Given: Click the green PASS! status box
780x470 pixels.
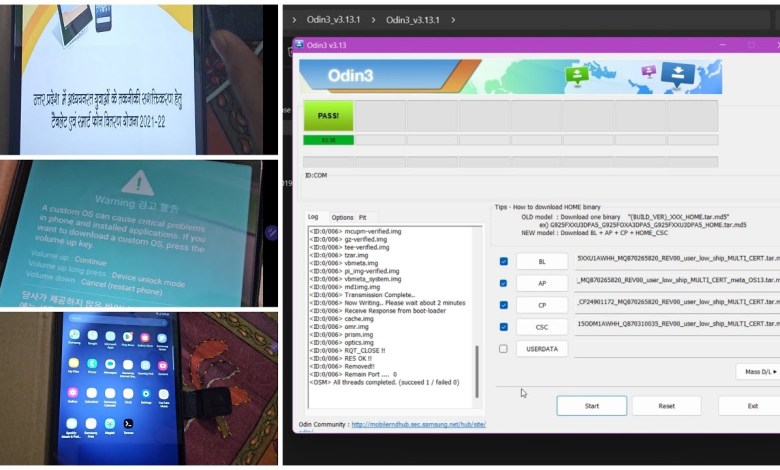Looking at the screenshot, I should pos(328,115).
